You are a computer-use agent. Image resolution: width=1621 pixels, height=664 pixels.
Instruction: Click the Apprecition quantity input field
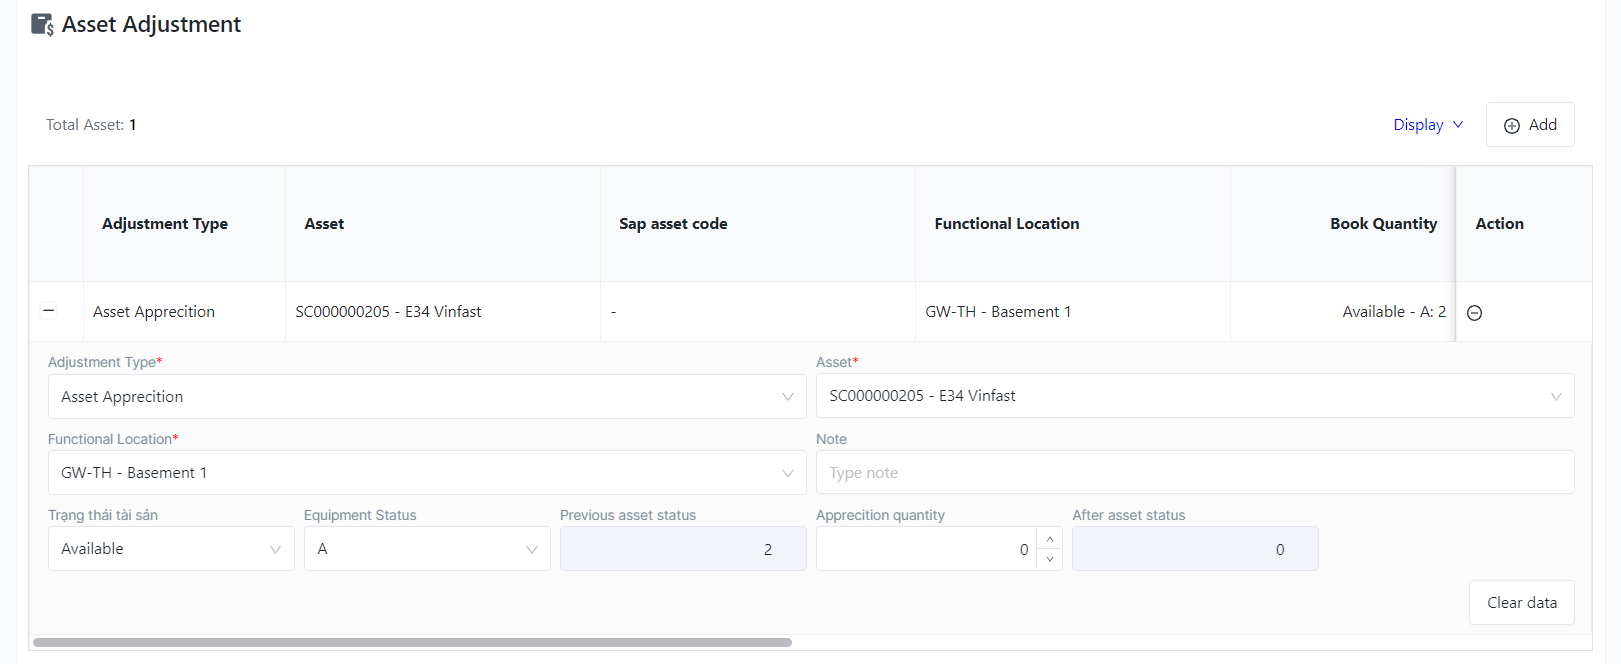pos(926,549)
